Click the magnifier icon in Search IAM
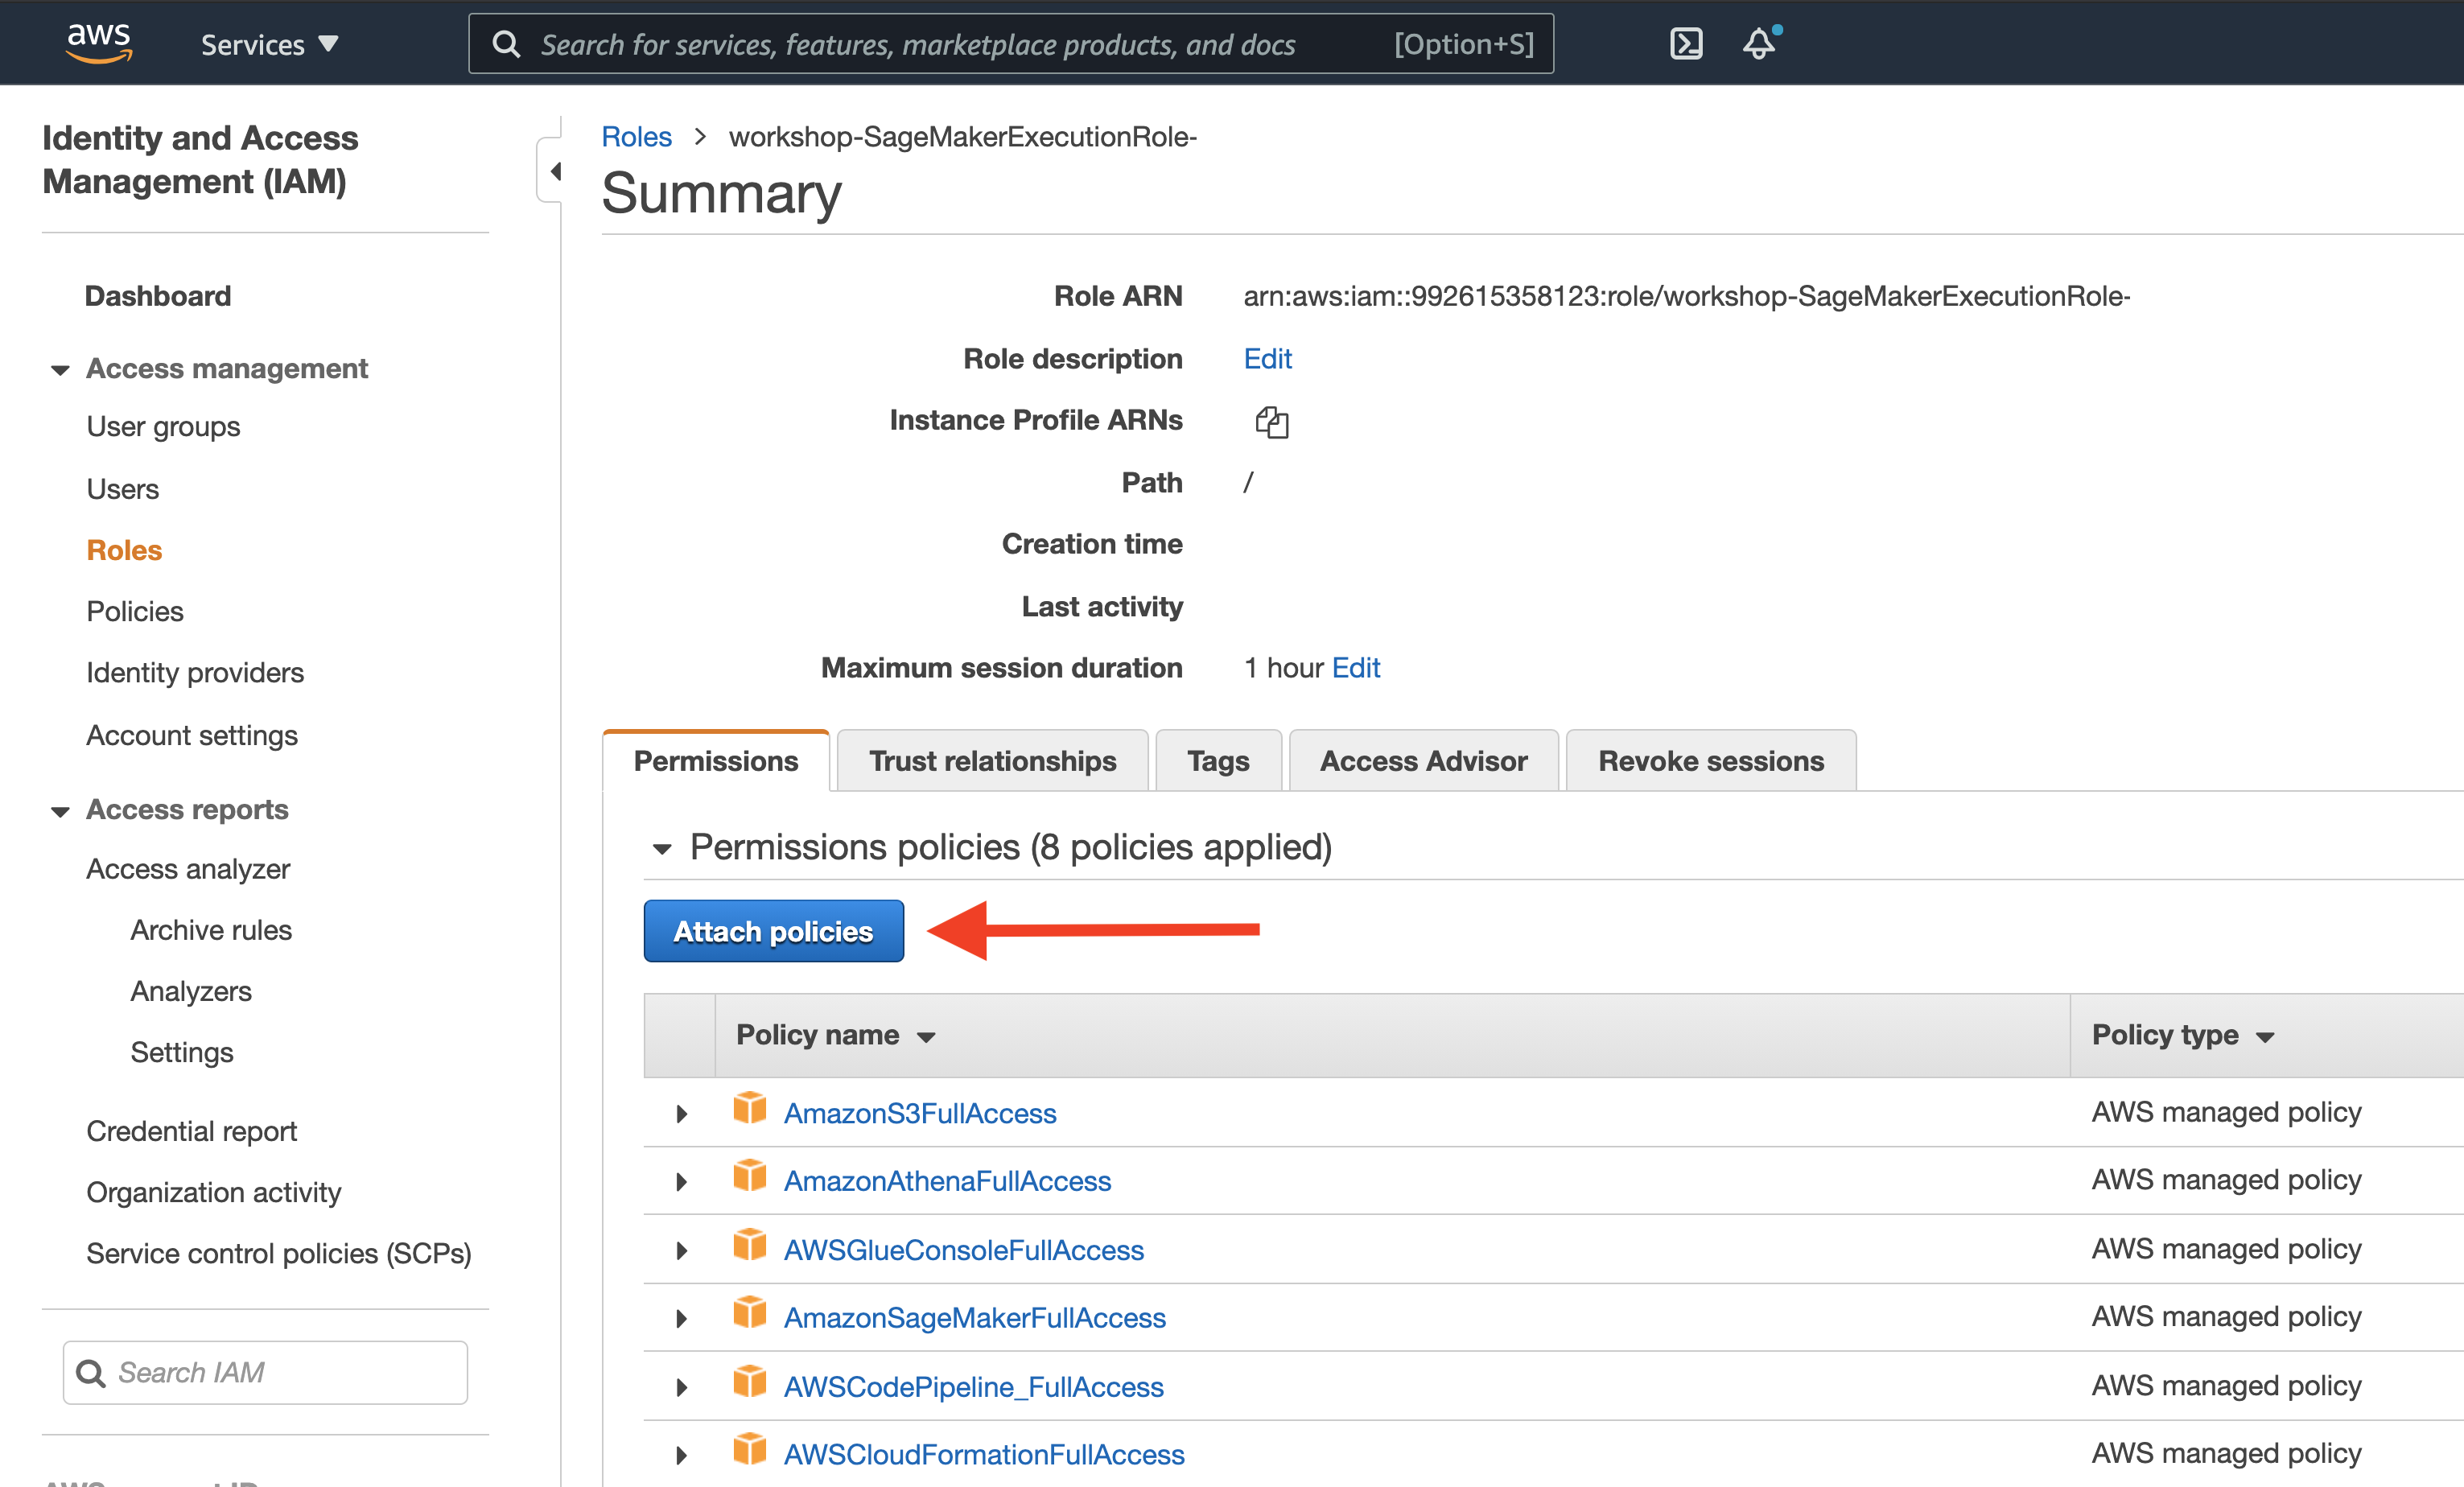 [x=91, y=1373]
